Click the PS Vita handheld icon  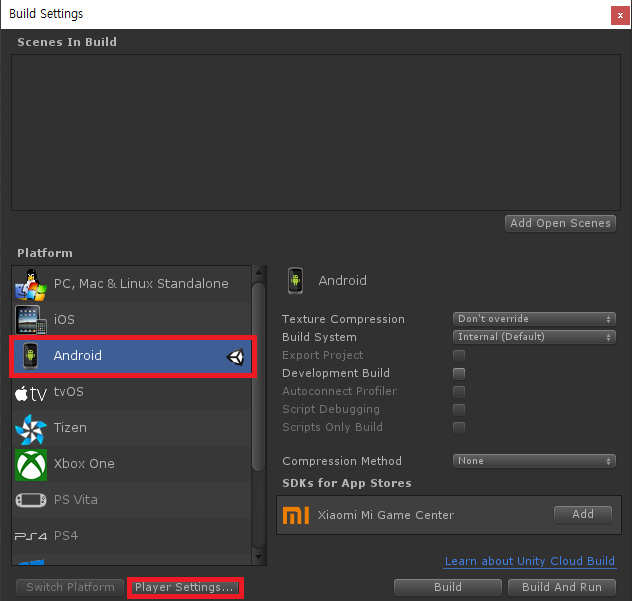(x=31, y=500)
